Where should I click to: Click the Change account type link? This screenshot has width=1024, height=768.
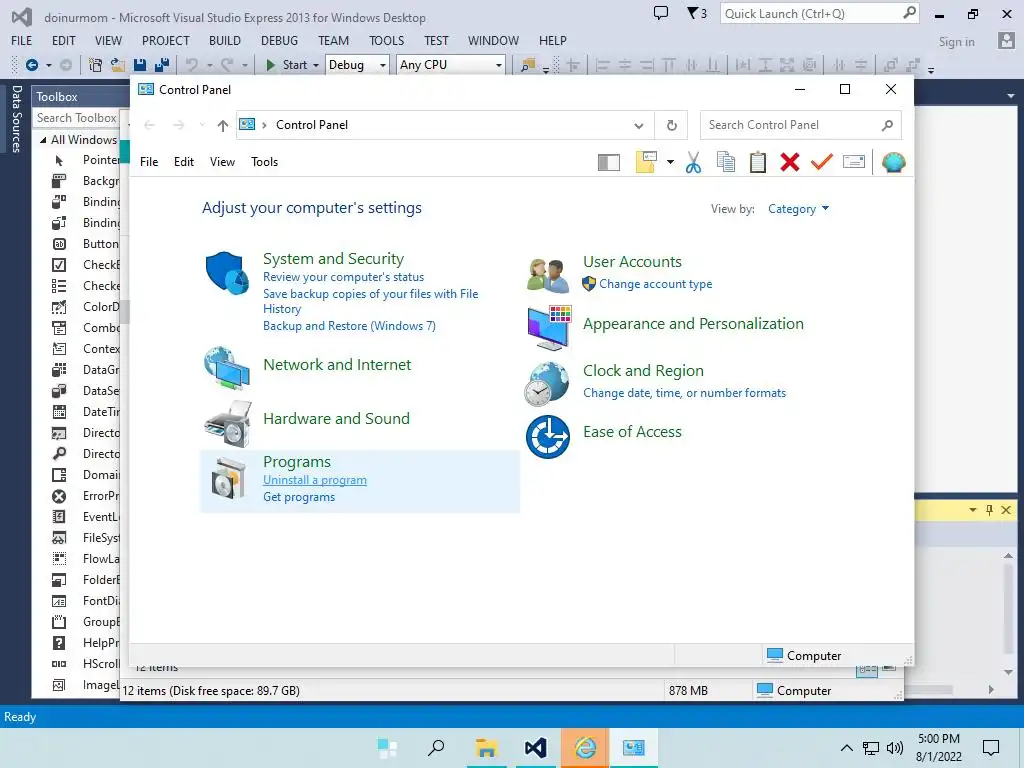(x=656, y=284)
